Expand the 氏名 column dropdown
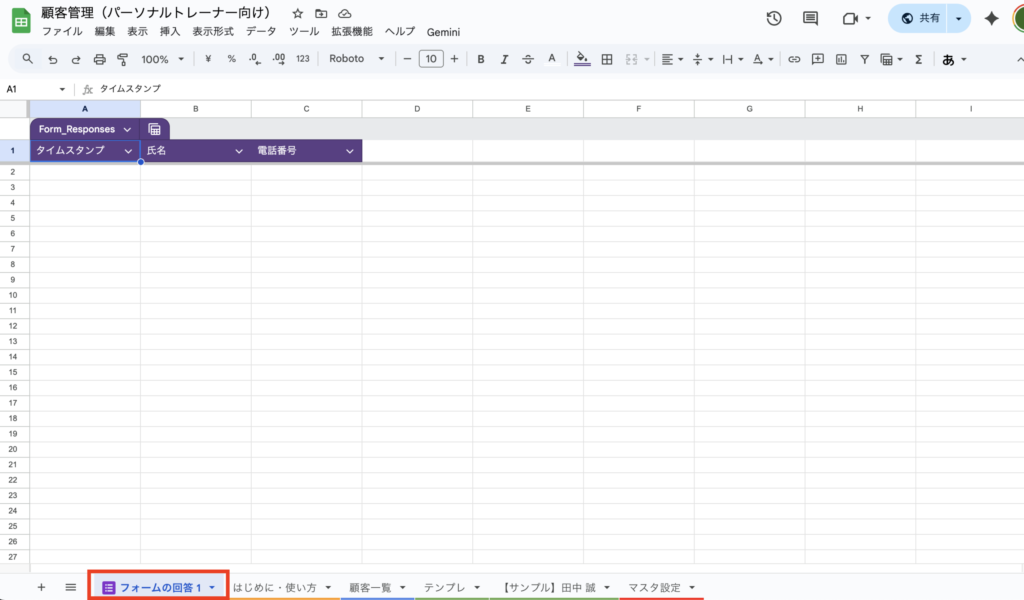The image size is (1024, 600). [x=239, y=151]
